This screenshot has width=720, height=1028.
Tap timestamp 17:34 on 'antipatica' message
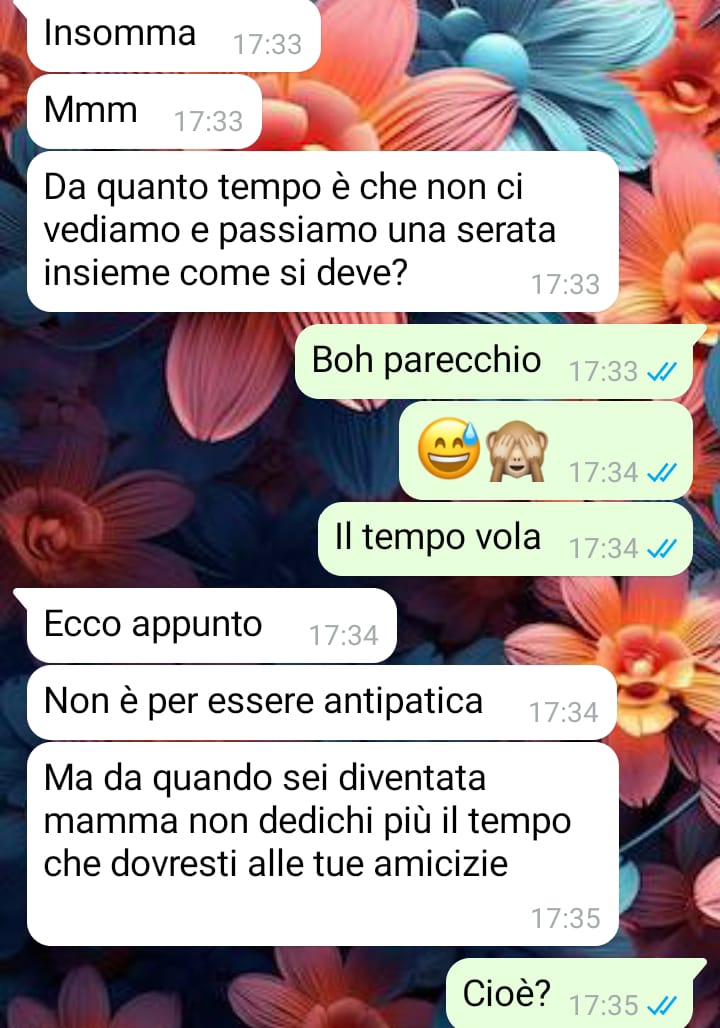pyautogui.click(x=564, y=713)
